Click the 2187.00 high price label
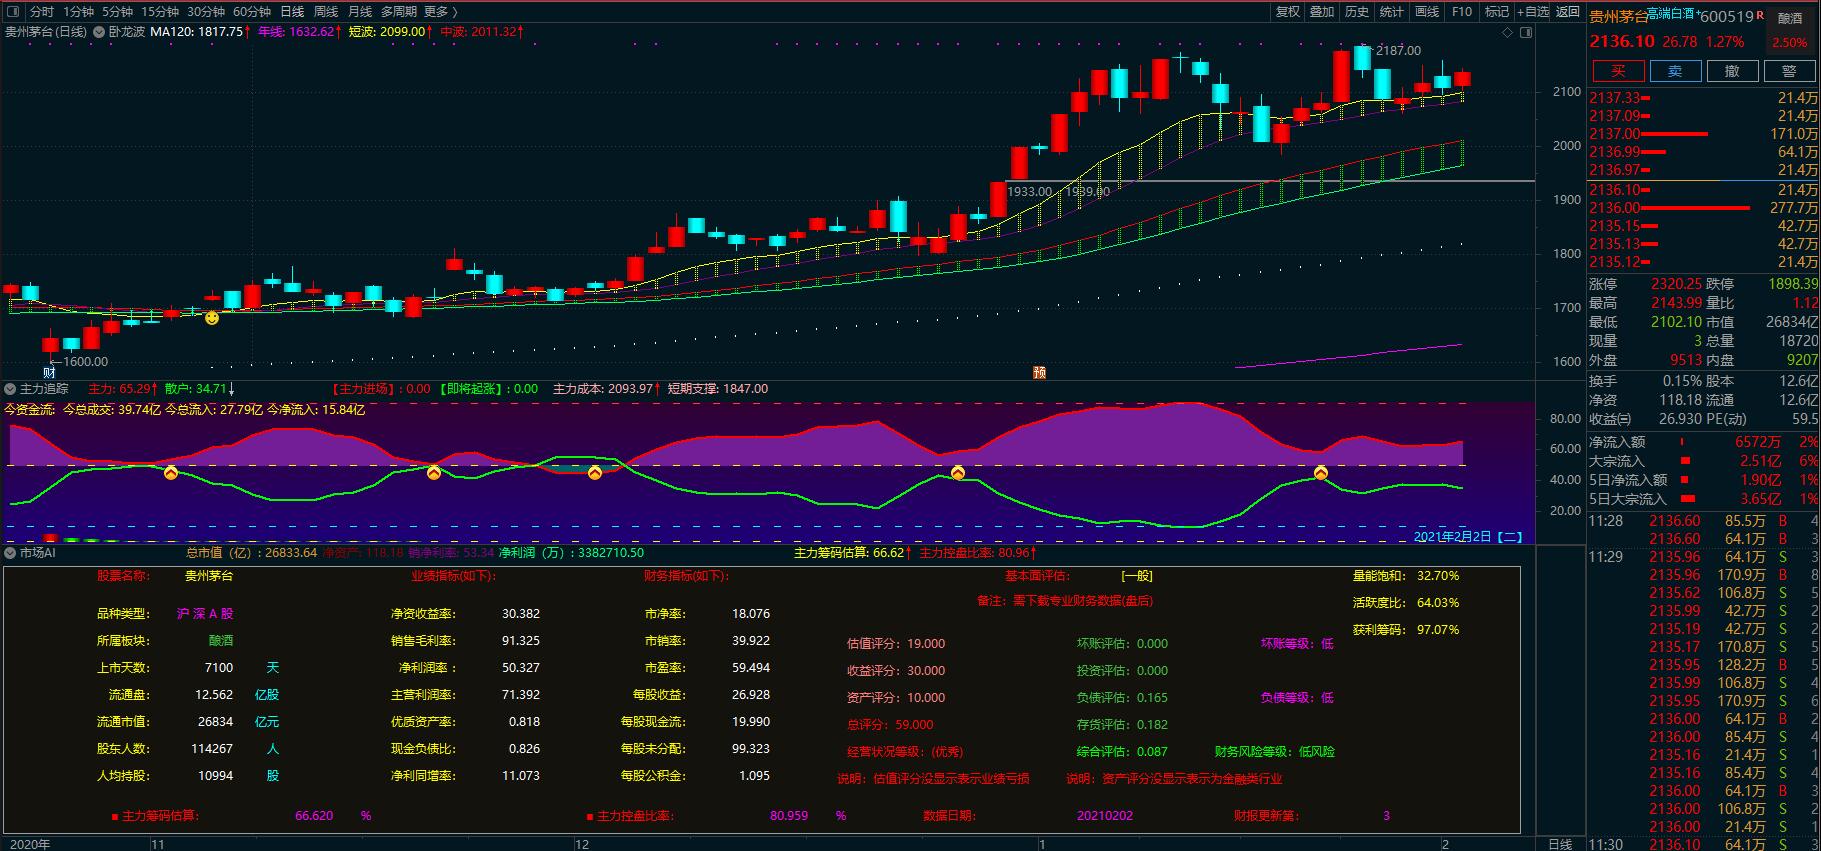The width and height of the screenshot is (1821, 851). [1398, 51]
